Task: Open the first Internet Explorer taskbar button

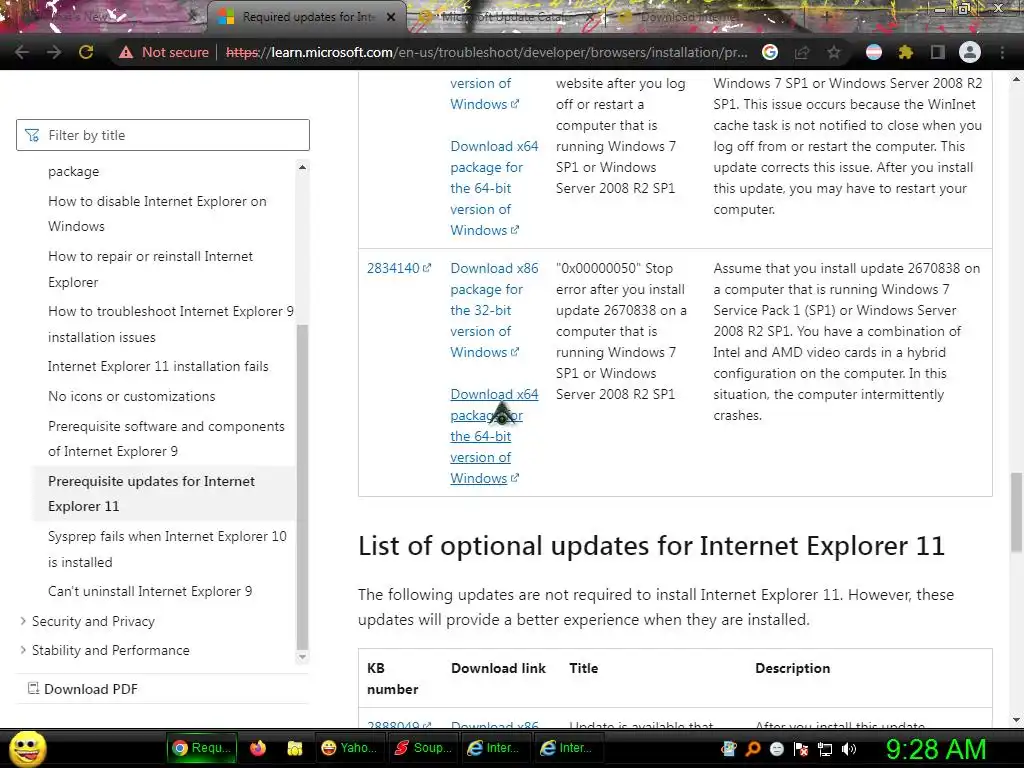Action: [497, 748]
